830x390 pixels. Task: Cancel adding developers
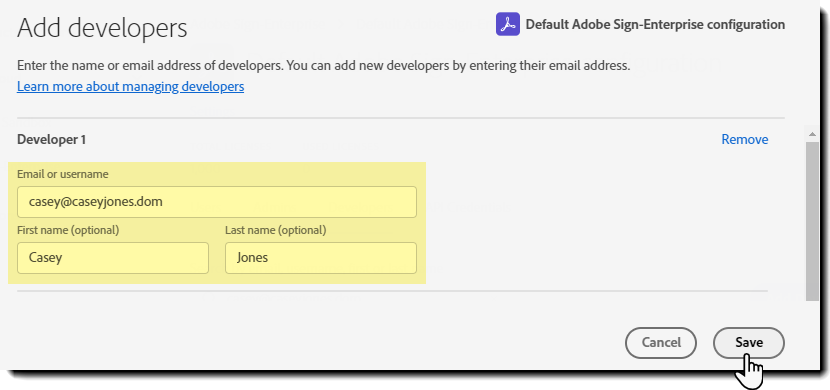pos(661,343)
